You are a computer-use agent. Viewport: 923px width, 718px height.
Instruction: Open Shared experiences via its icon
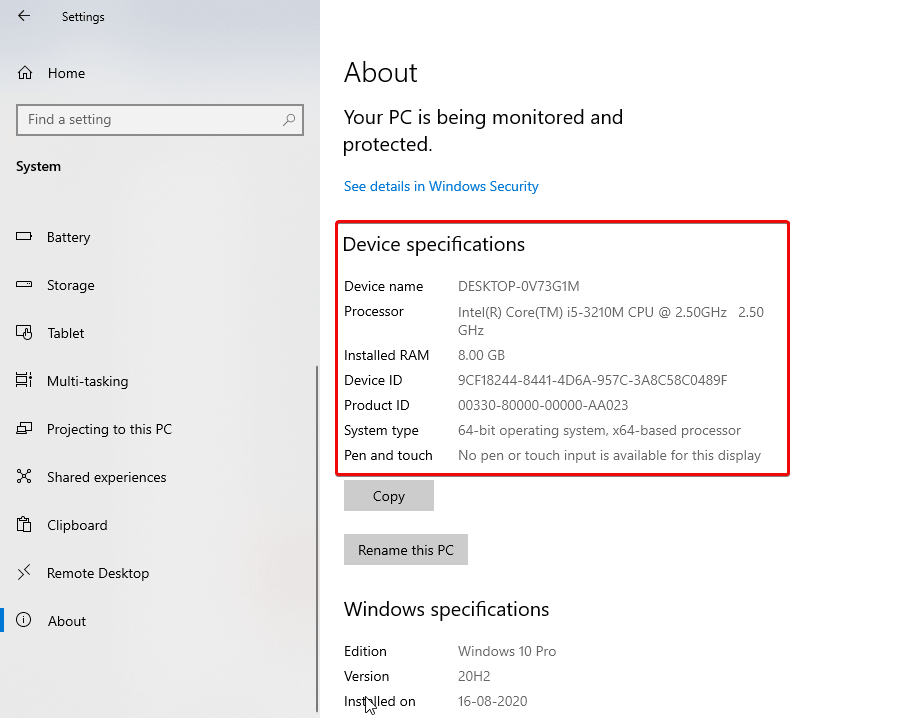(26, 477)
